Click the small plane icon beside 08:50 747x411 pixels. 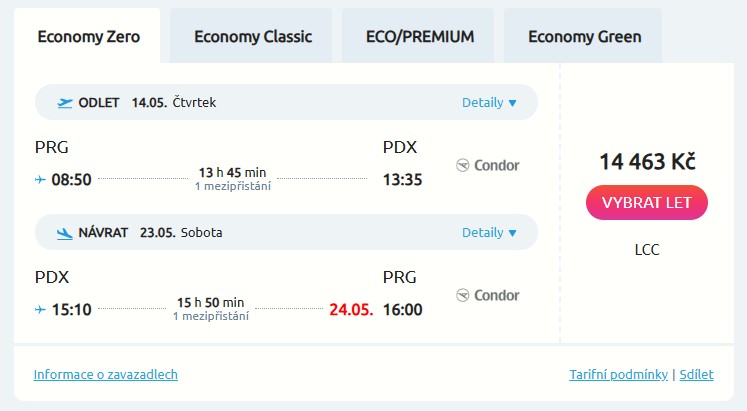[x=40, y=180]
